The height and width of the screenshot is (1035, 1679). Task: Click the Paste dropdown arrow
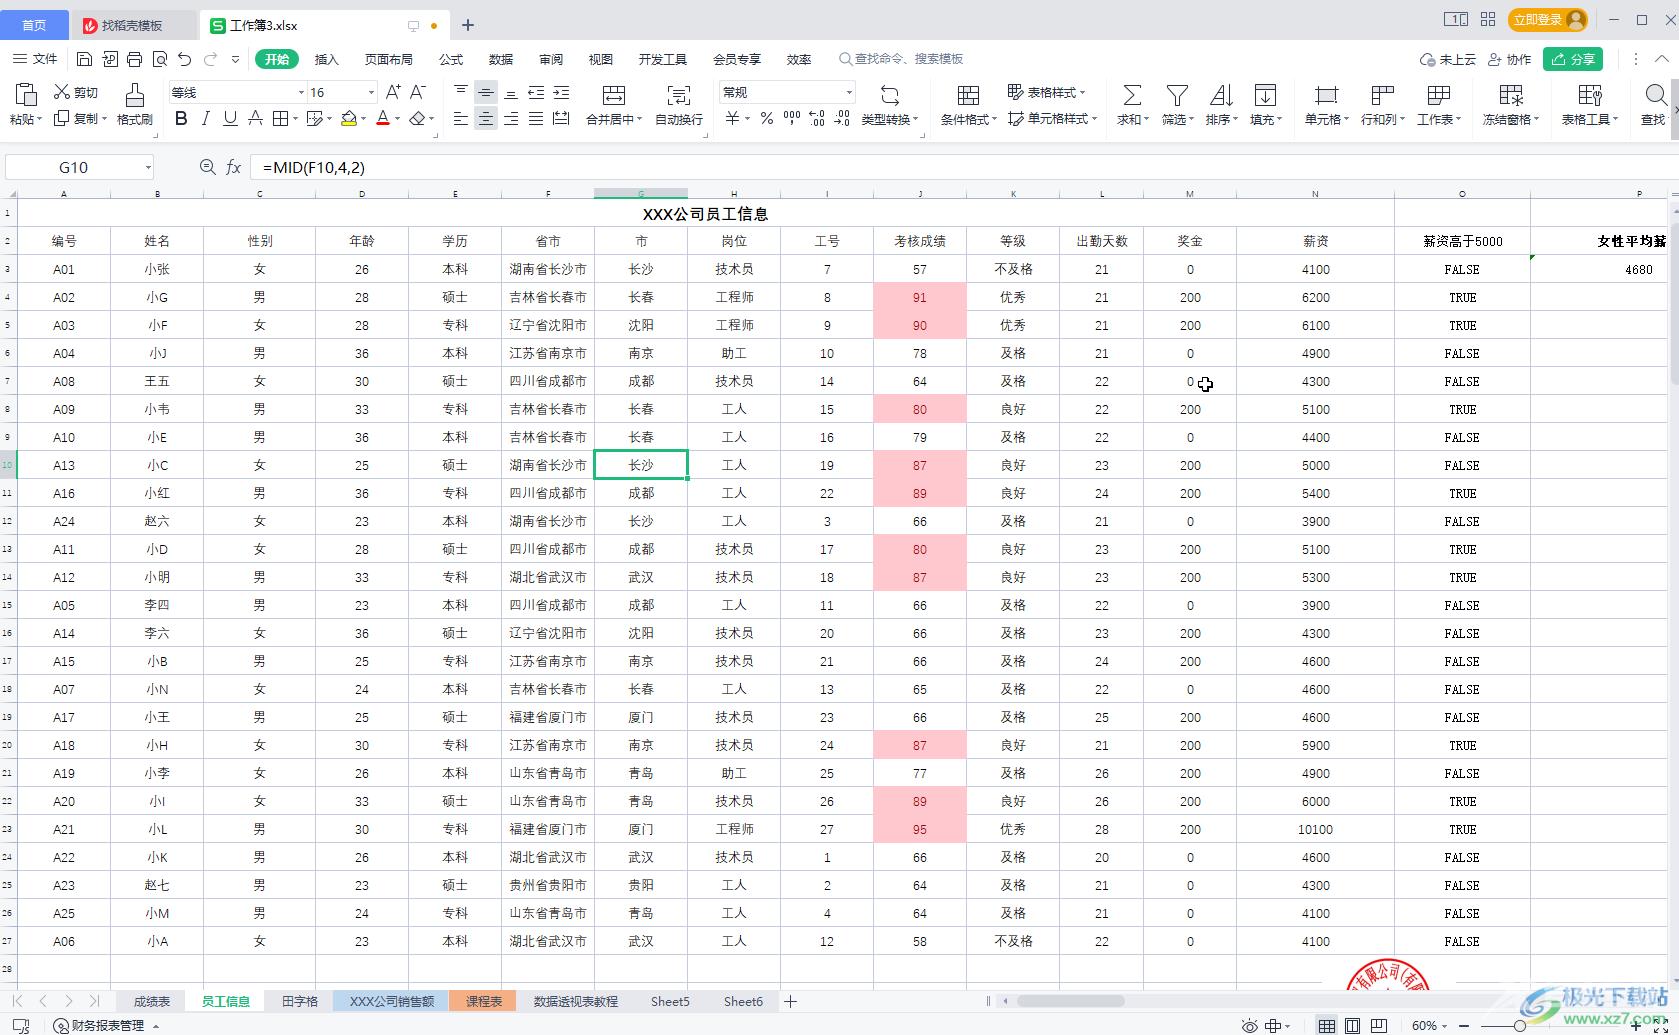(x=40, y=119)
